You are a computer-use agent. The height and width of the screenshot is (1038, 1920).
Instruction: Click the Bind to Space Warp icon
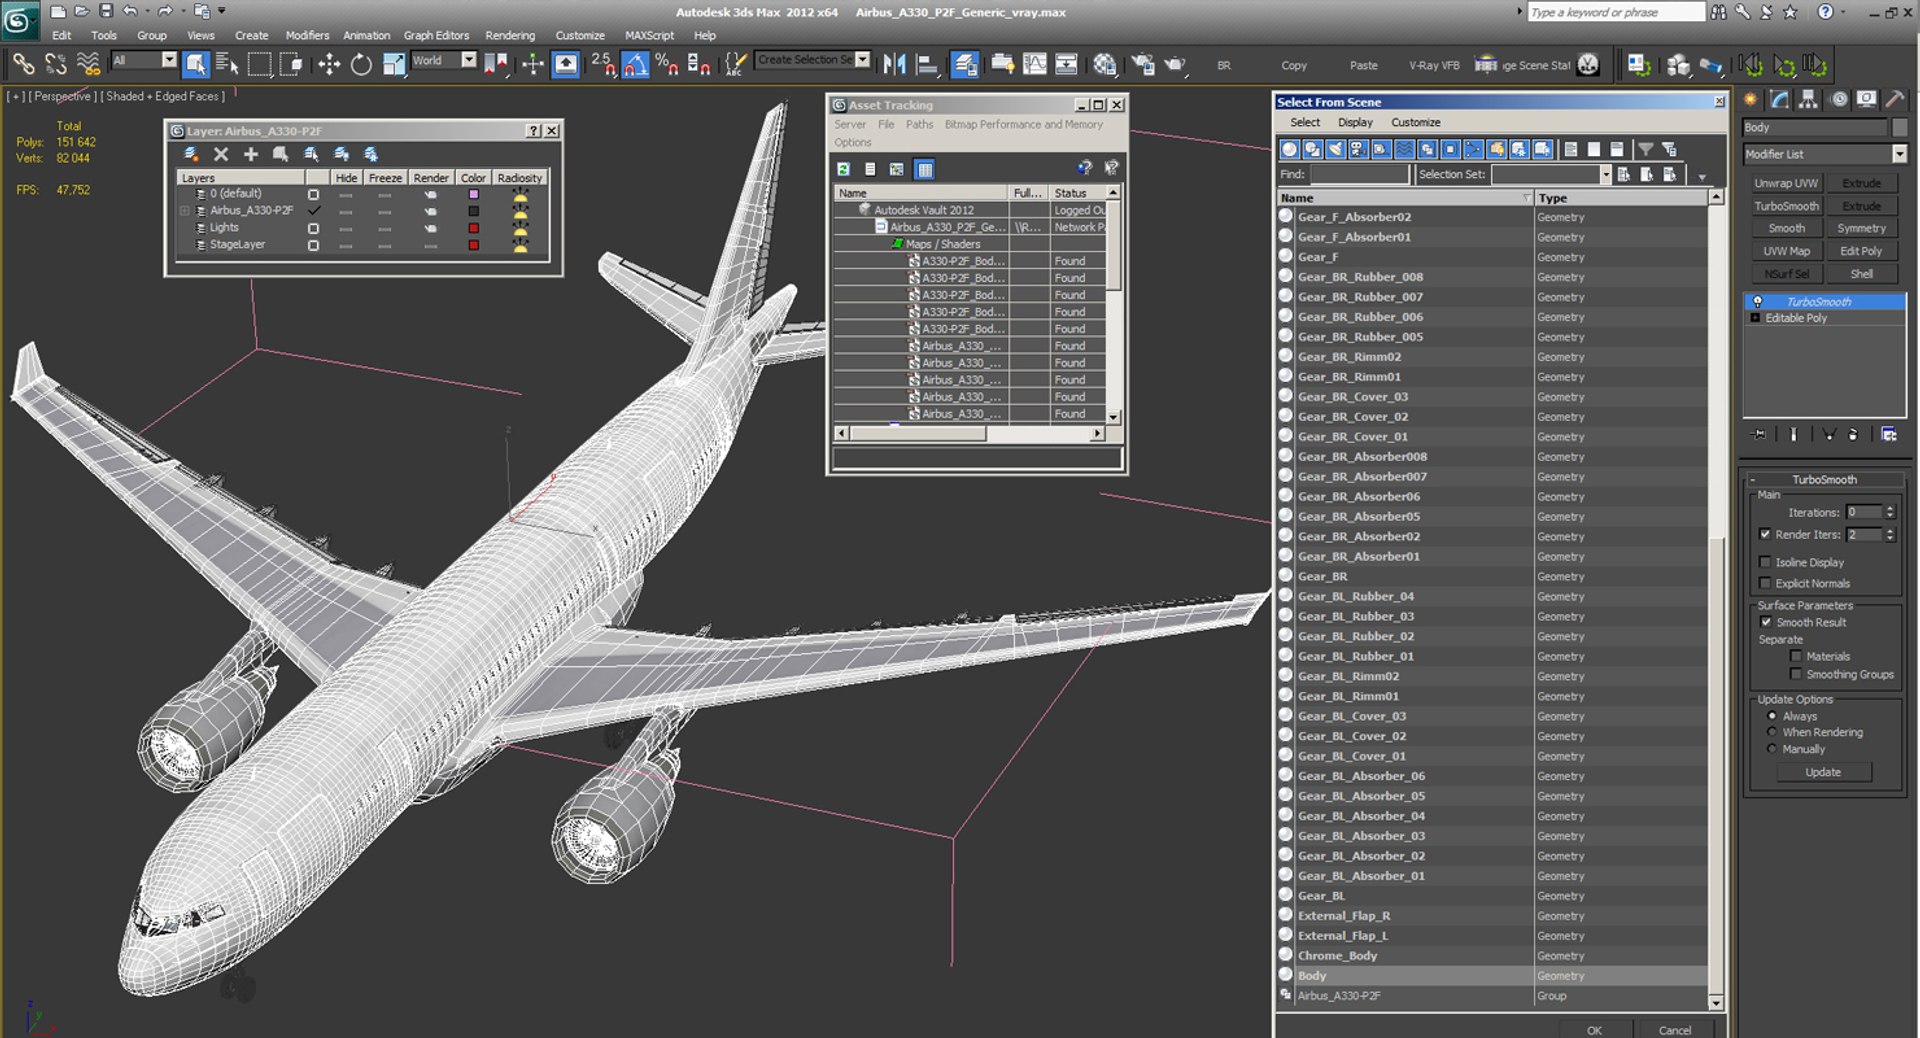pyautogui.click(x=89, y=65)
